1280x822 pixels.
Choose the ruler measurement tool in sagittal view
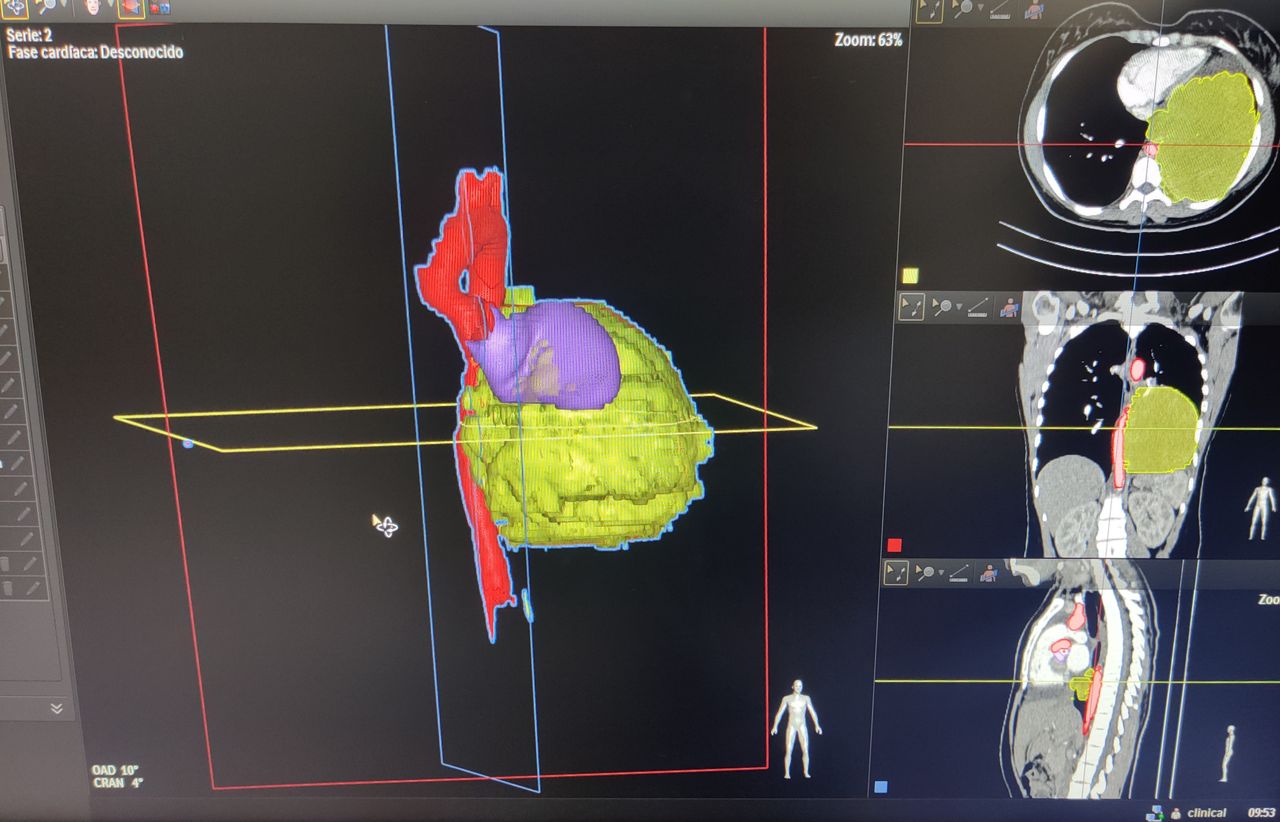pos(959,573)
